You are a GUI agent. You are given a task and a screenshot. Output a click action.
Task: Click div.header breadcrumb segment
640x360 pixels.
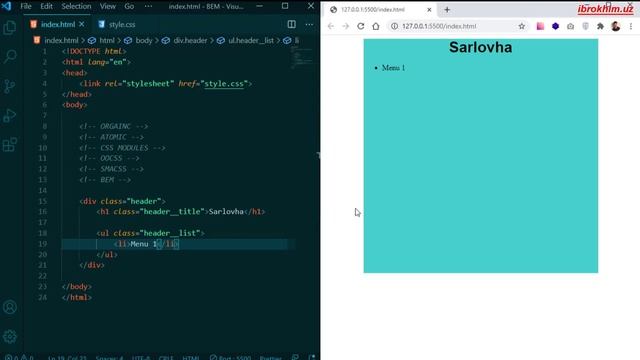pyautogui.click(x=190, y=40)
